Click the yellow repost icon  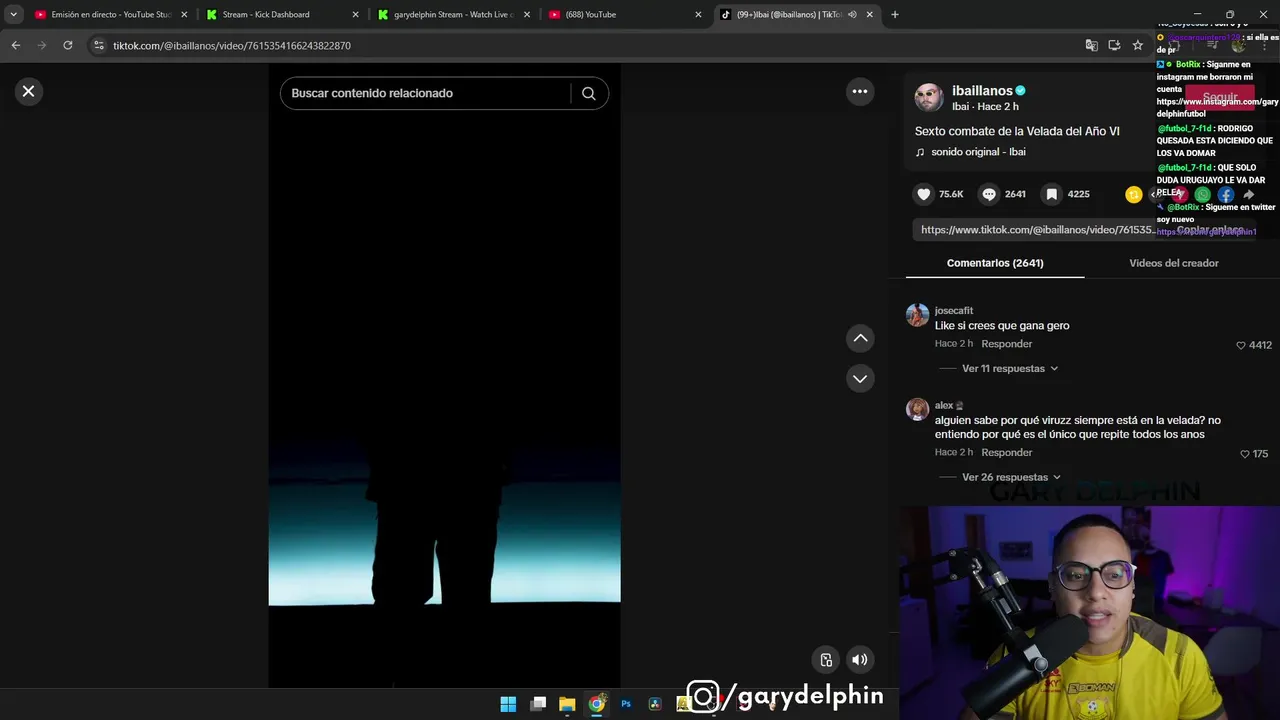tap(1134, 195)
